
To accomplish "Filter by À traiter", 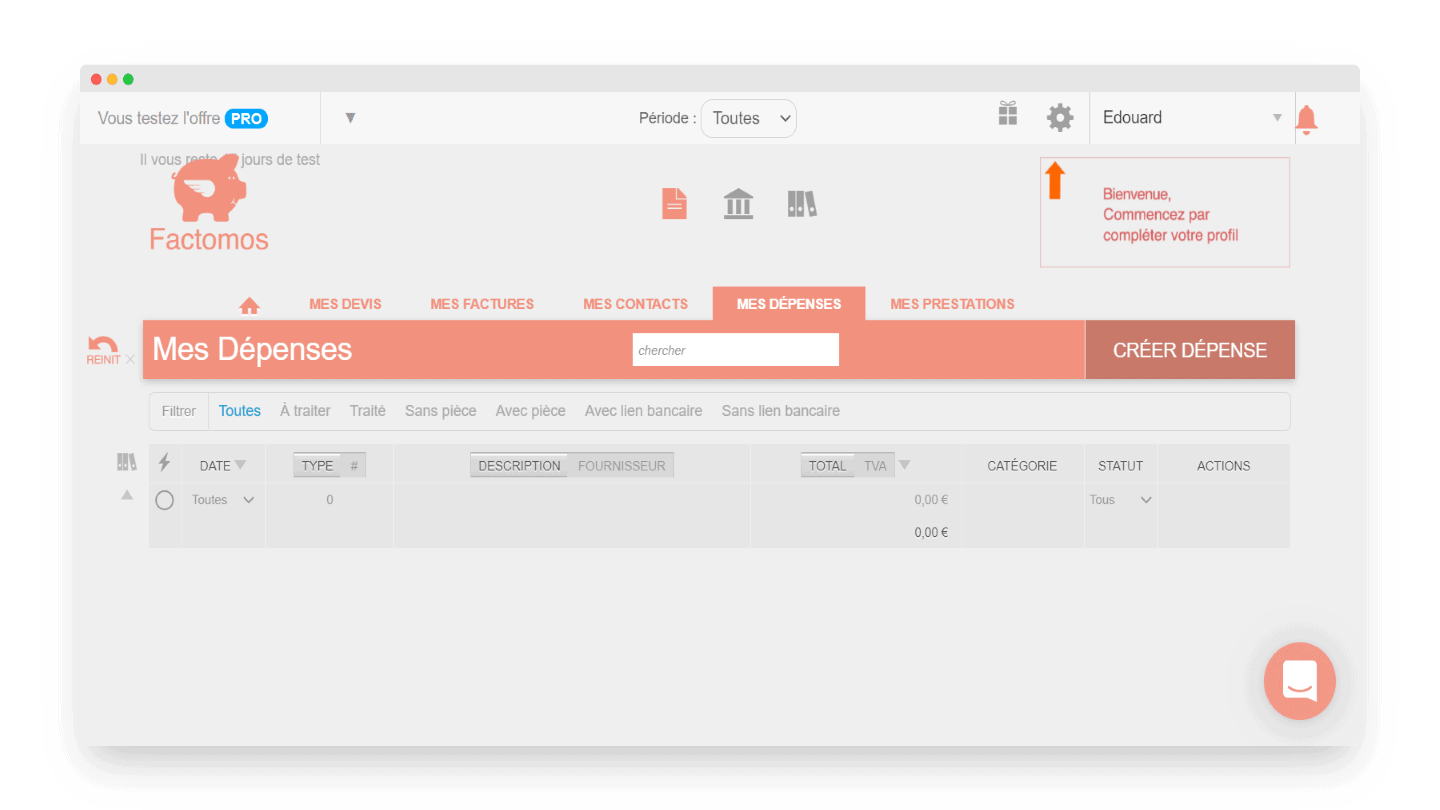I will (305, 411).
